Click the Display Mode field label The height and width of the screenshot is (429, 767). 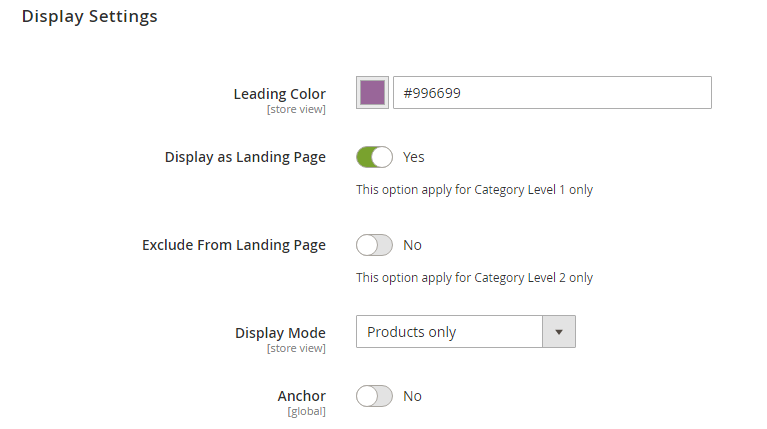[x=280, y=333]
